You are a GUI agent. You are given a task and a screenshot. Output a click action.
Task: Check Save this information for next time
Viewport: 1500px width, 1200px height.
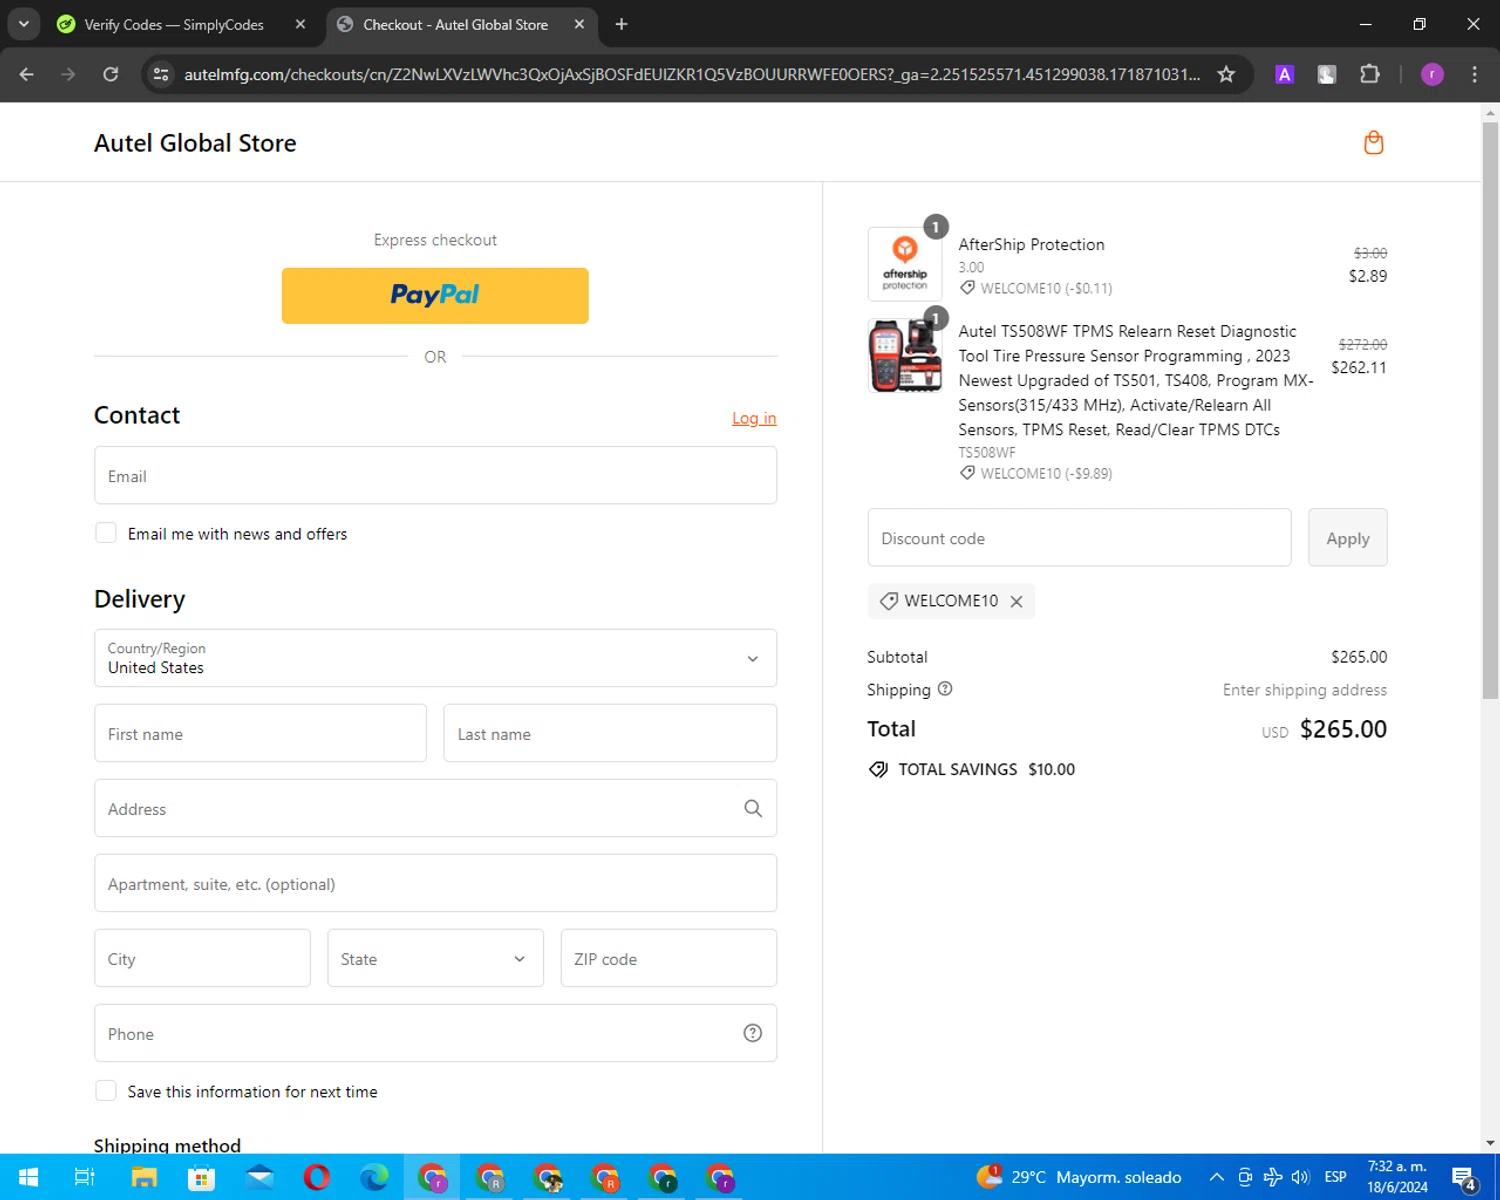pyautogui.click(x=106, y=1091)
